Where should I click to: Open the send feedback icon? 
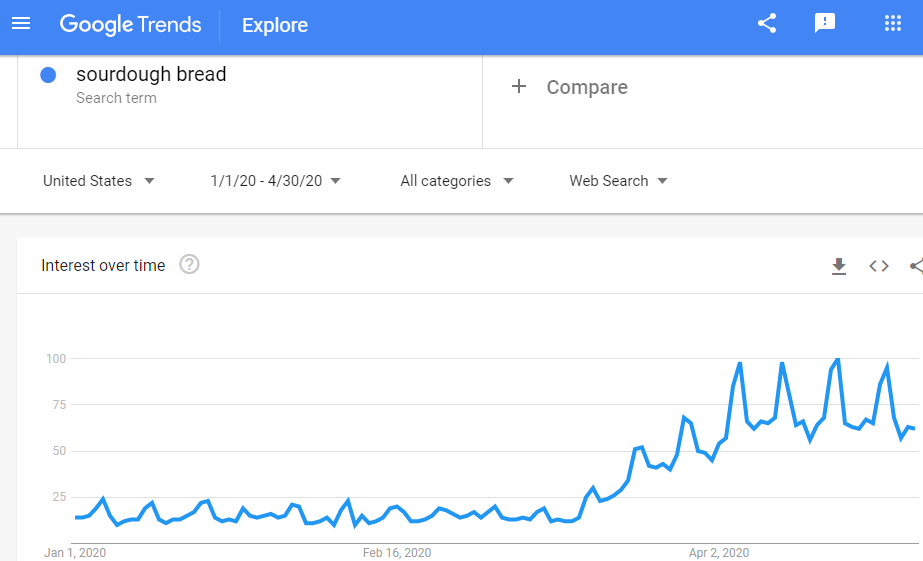825,24
